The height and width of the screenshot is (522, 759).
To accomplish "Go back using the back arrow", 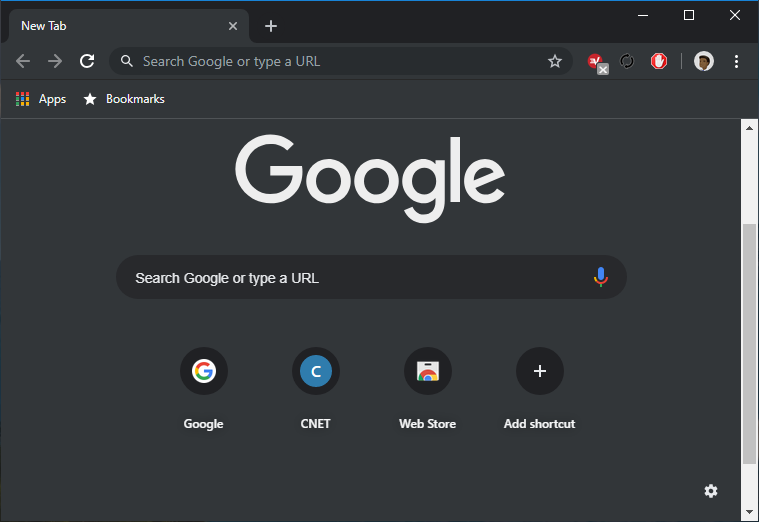I will click(x=23, y=61).
